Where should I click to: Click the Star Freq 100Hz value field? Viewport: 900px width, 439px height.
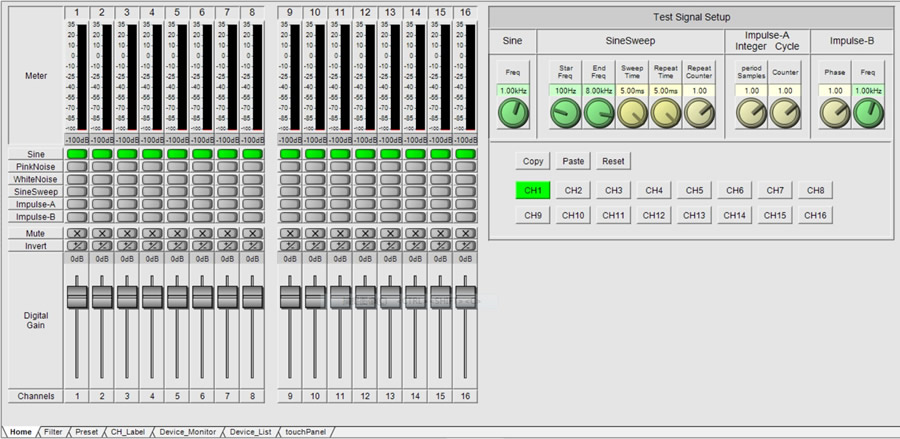pyautogui.click(x=565, y=91)
